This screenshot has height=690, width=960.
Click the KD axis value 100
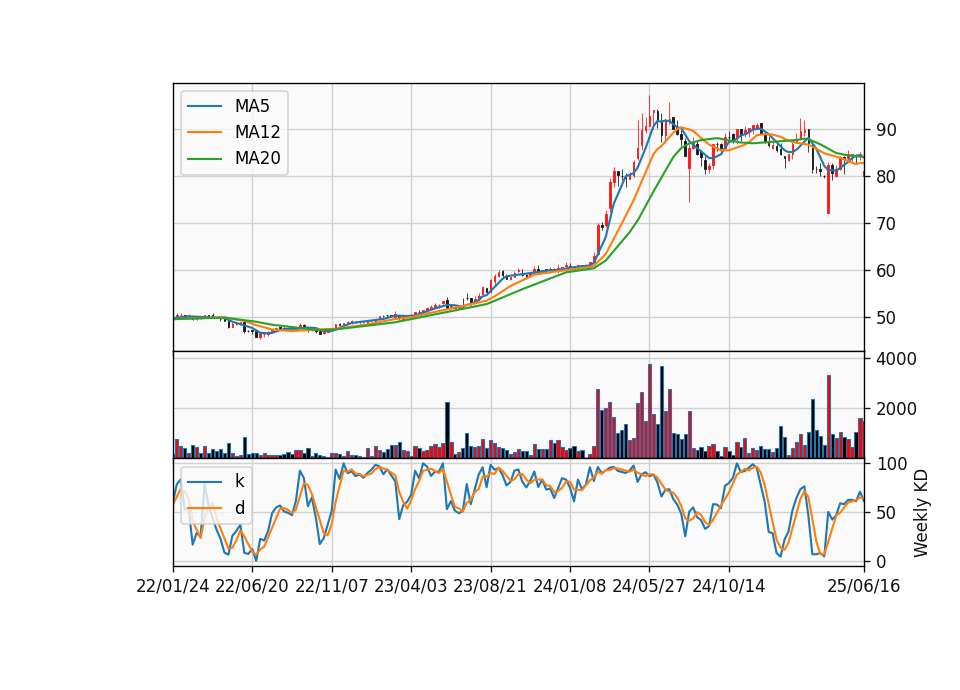(x=891, y=464)
